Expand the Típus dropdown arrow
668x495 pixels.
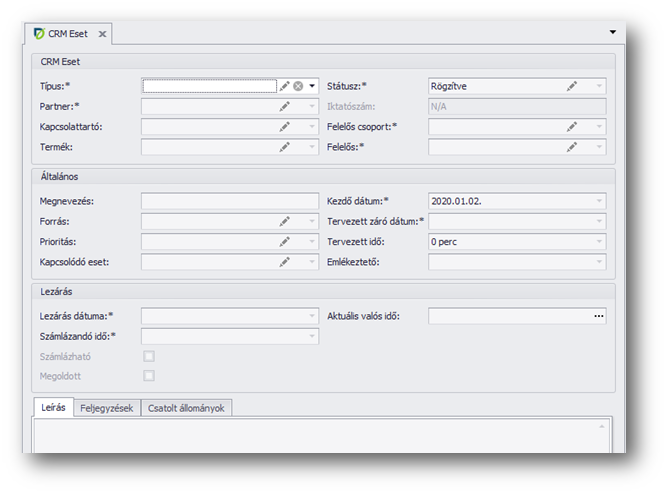[x=311, y=87]
